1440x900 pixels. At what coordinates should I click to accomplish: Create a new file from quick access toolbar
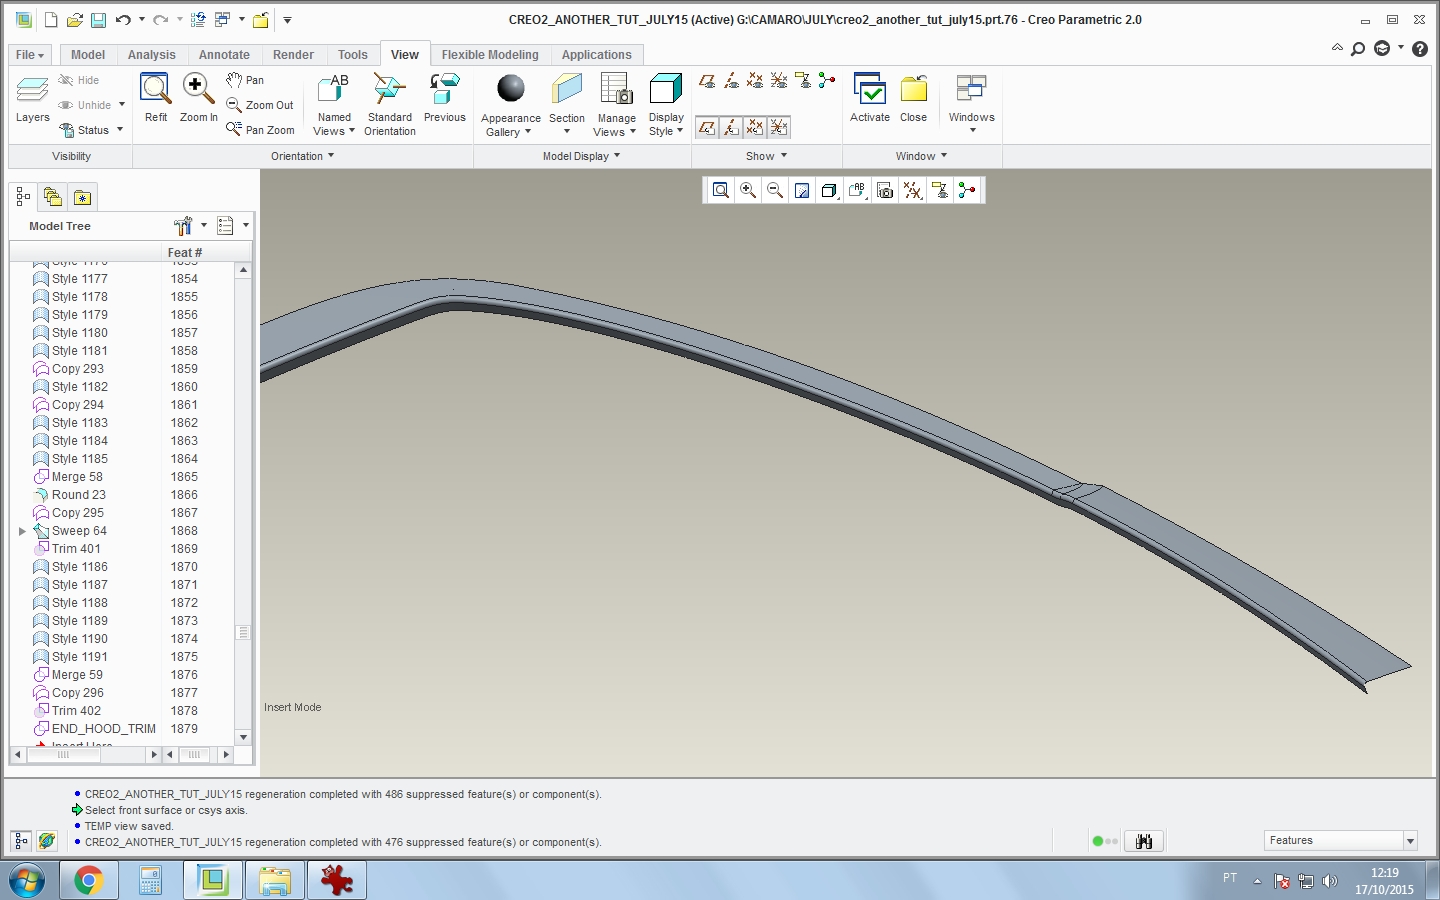(51, 20)
